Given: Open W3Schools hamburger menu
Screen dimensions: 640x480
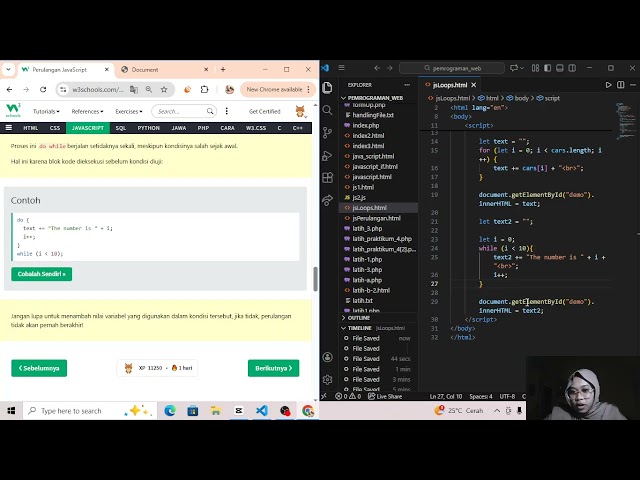Looking at the screenshot, I should click(9, 128).
